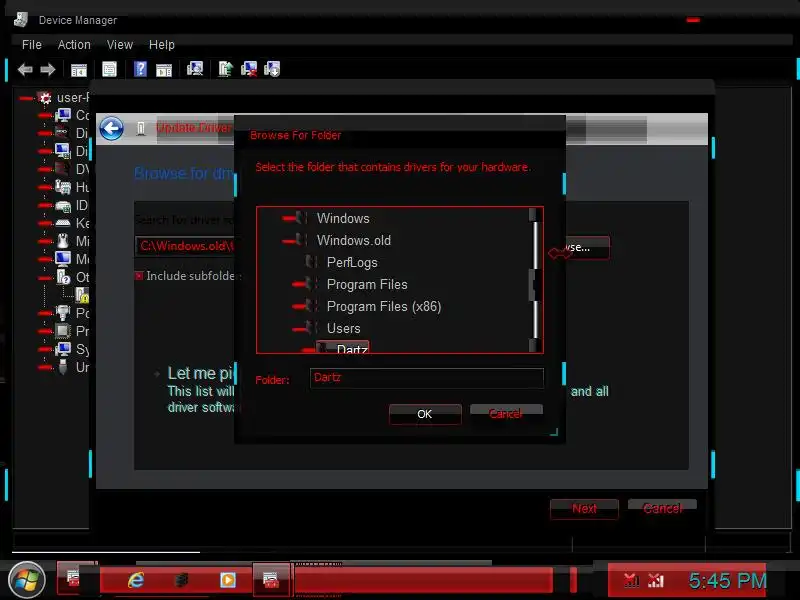Viewport: 800px width, 600px height.
Task: Expand the Windows.old folder node
Action: 289,240
